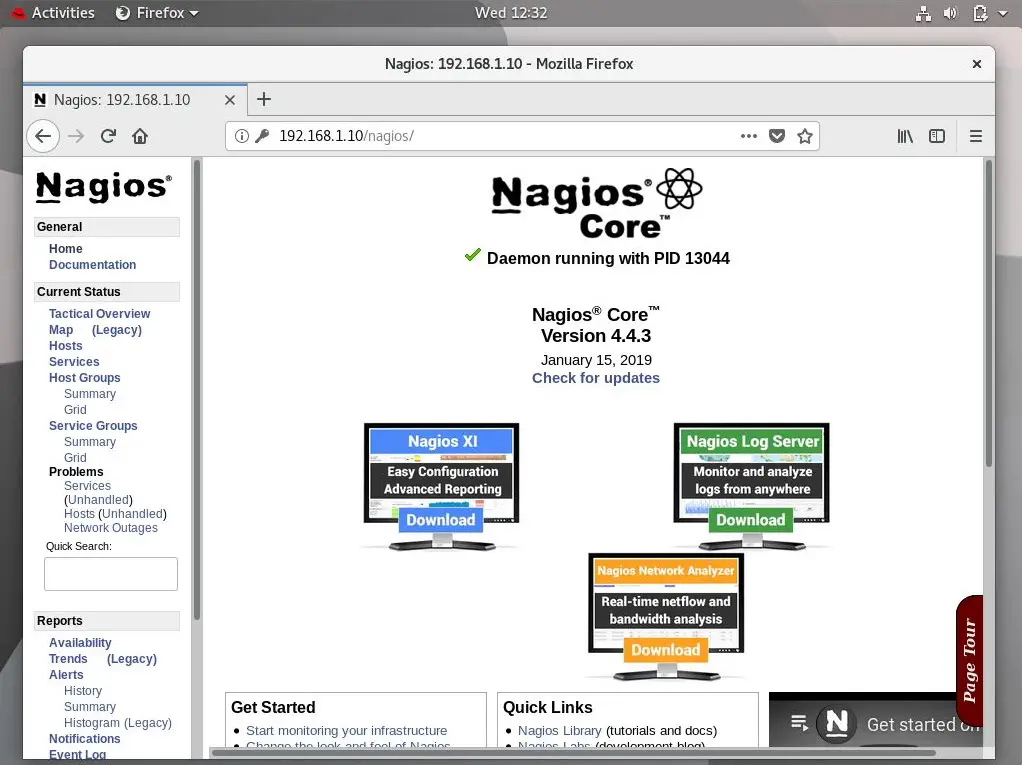This screenshot has width=1022, height=765.
Task: Open the Documentation link
Action: 93,265
